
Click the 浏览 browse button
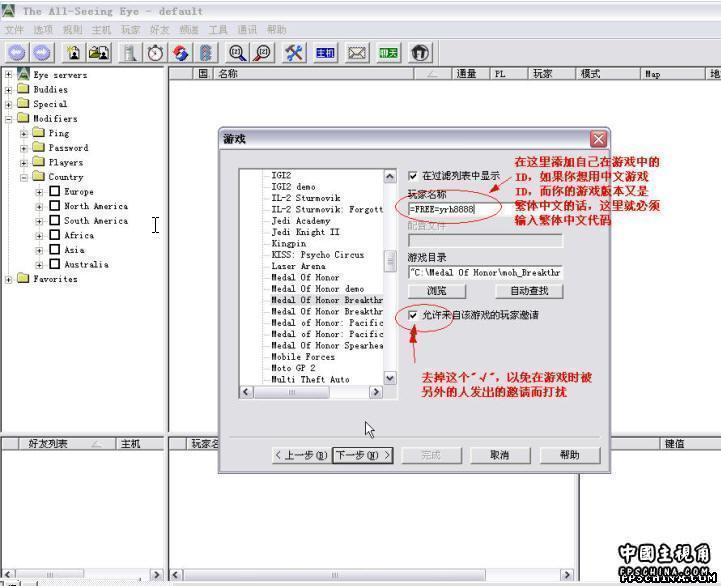tap(436, 291)
